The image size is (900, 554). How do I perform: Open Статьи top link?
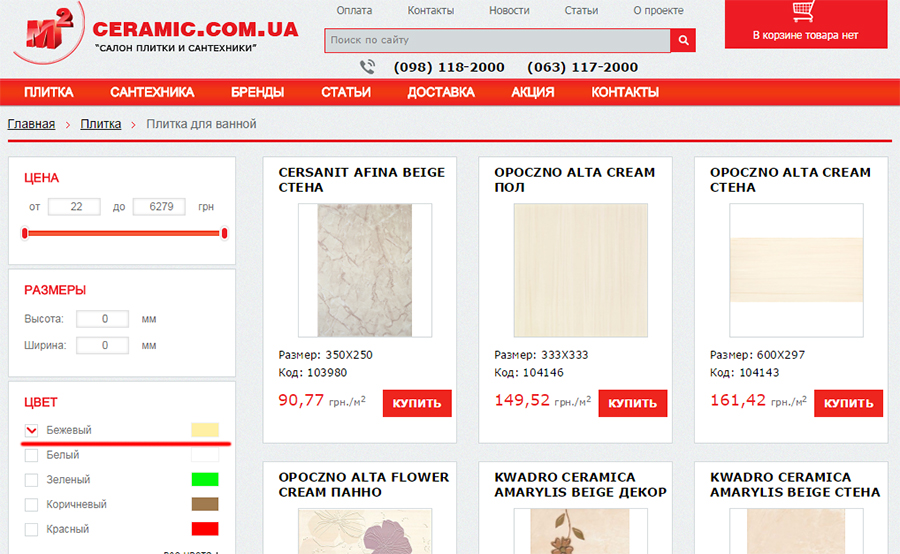(581, 10)
